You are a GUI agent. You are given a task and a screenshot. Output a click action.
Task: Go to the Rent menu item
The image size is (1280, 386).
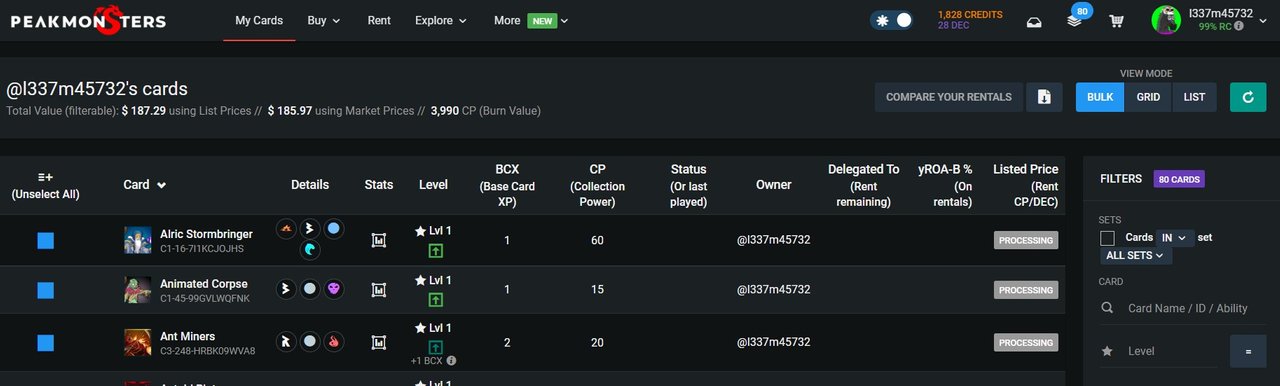379,20
